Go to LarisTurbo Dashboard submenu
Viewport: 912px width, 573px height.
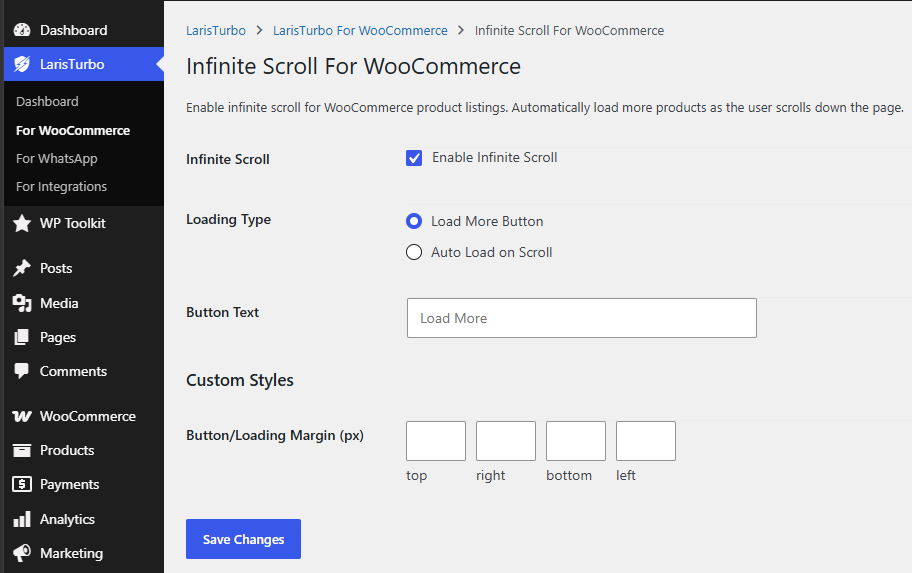(x=47, y=101)
